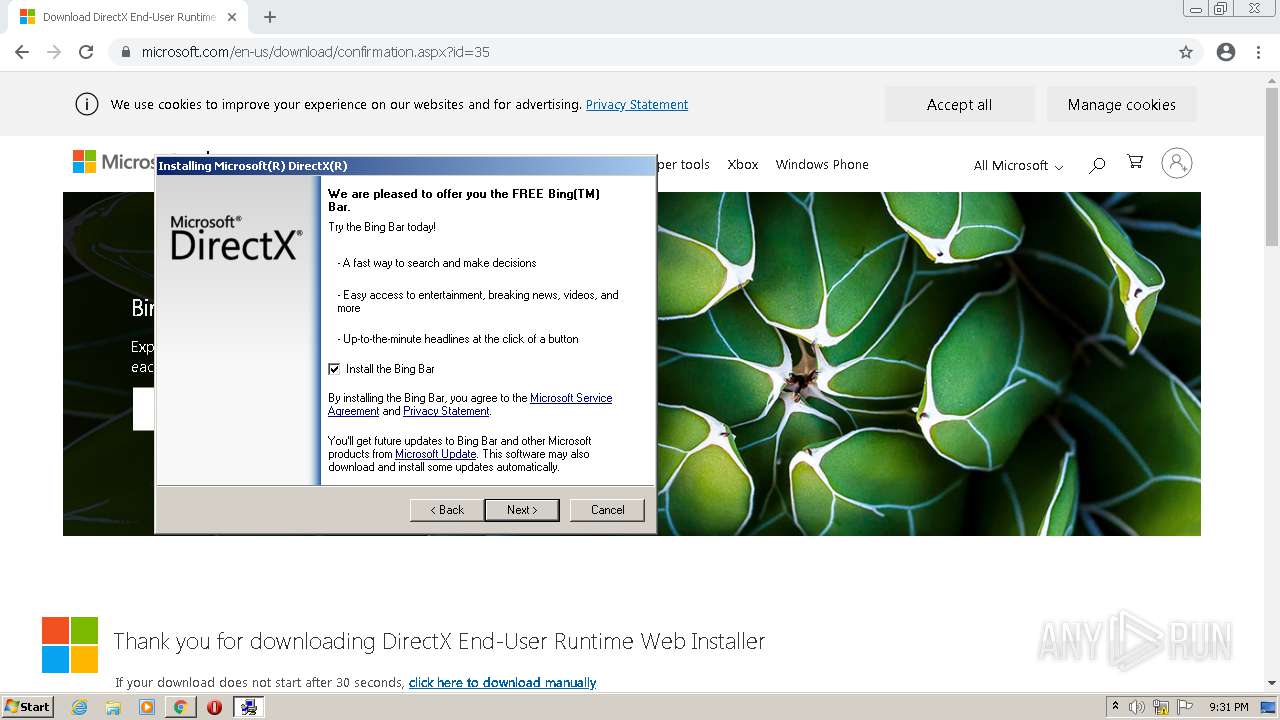Click the Microsoft account sign-in icon
The image size is (1280, 720).
coord(1177,163)
